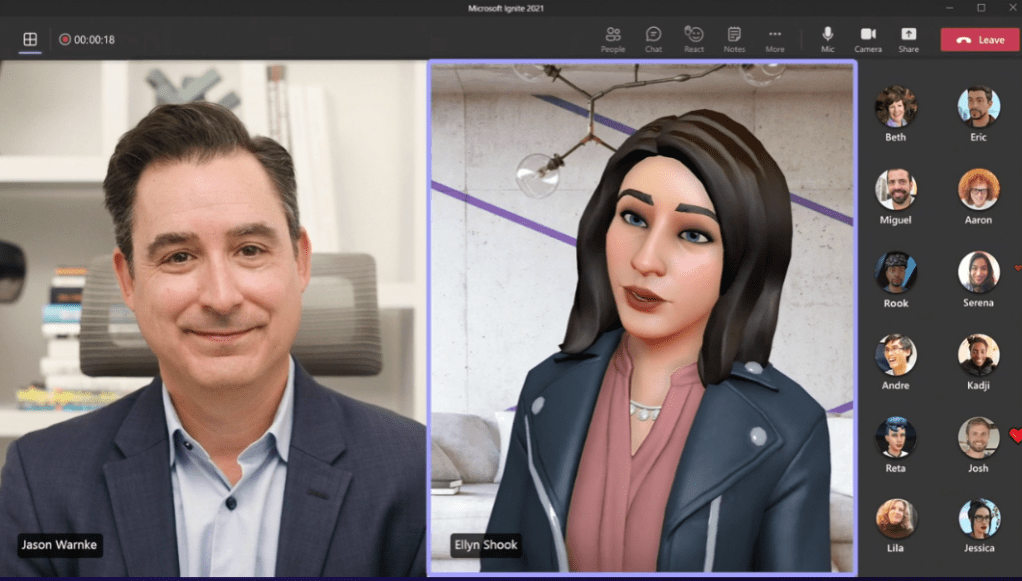This screenshot has height=581, width=1022.
Task: Click Beth's participant avatar
Action: 895,107
